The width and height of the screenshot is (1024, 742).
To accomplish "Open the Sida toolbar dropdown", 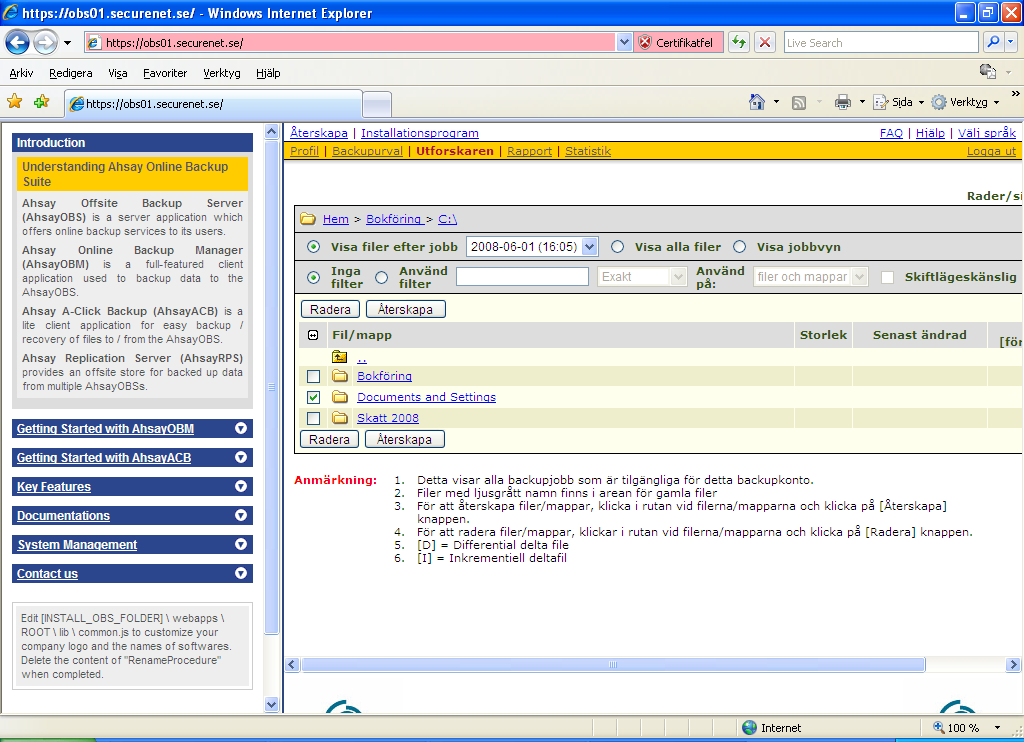I will 921,103.
